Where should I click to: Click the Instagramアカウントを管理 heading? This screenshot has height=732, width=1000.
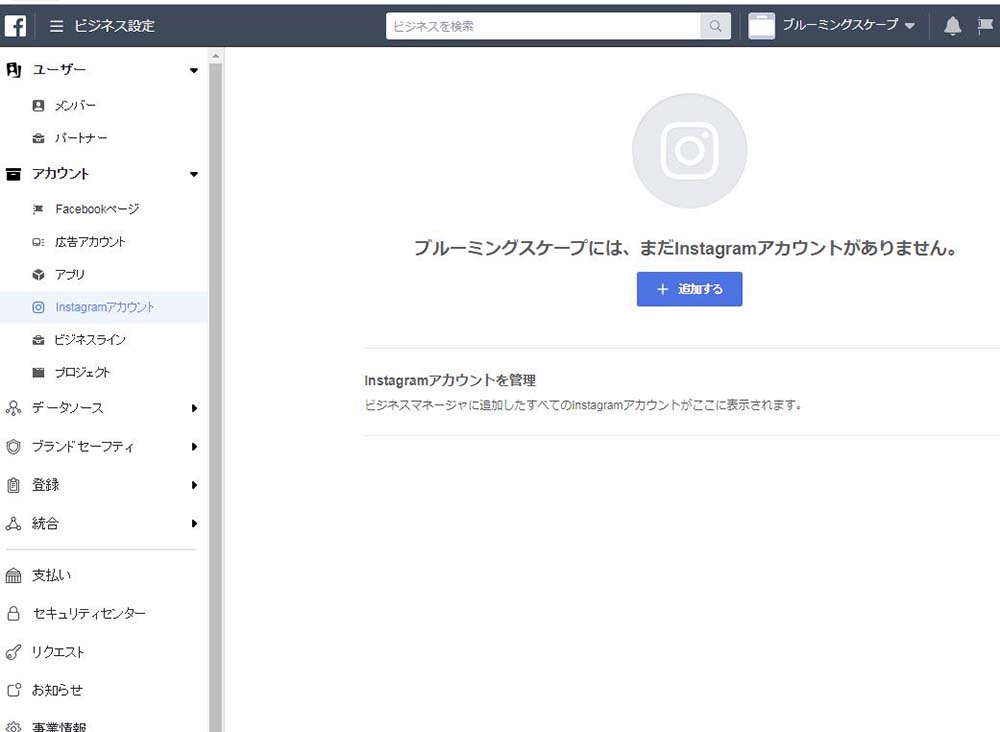(450, 381)
